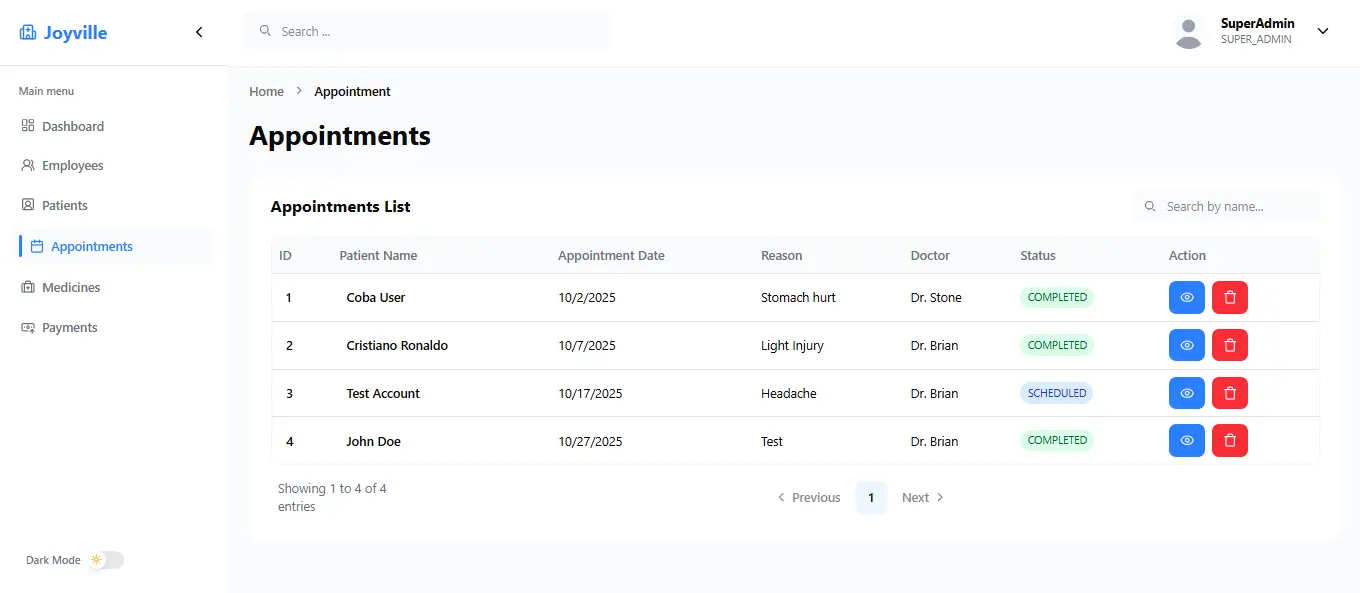
Task: Click the Joyville hospital logo icon
Action: pos(28,33)
